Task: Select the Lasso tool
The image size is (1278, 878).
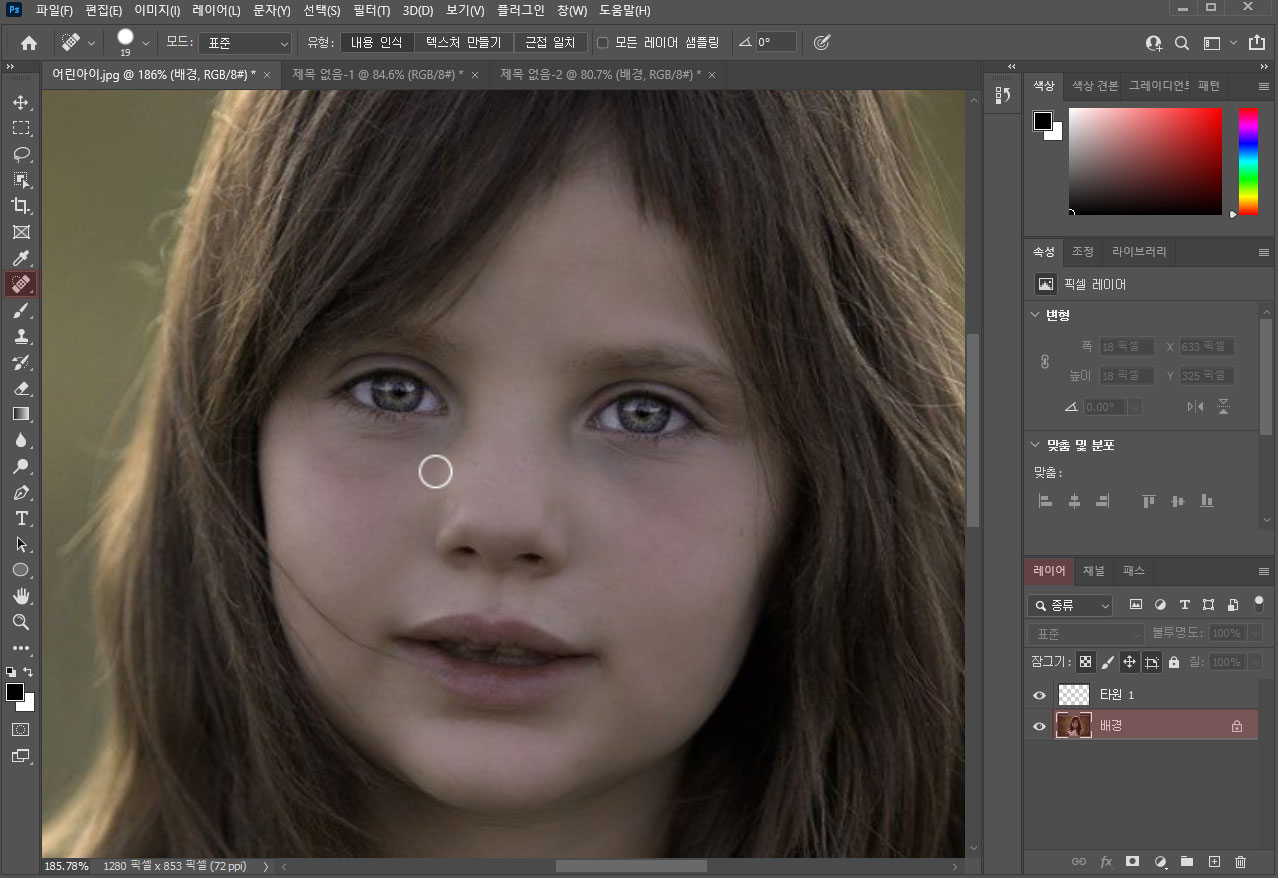Action: [x=20, y=154]
